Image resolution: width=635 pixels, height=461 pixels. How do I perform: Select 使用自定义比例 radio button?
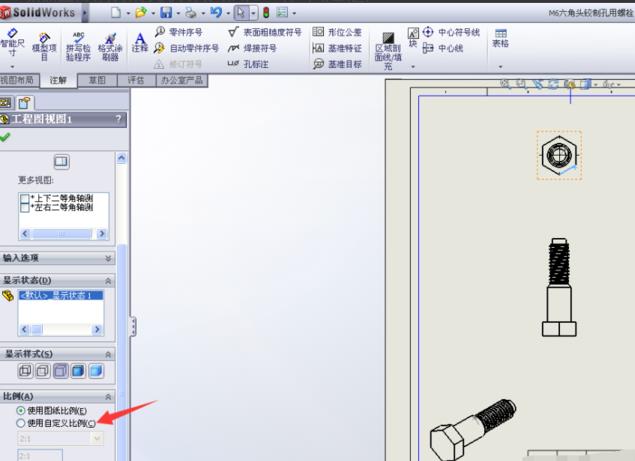pyautogui.click(x=21, y=423)
